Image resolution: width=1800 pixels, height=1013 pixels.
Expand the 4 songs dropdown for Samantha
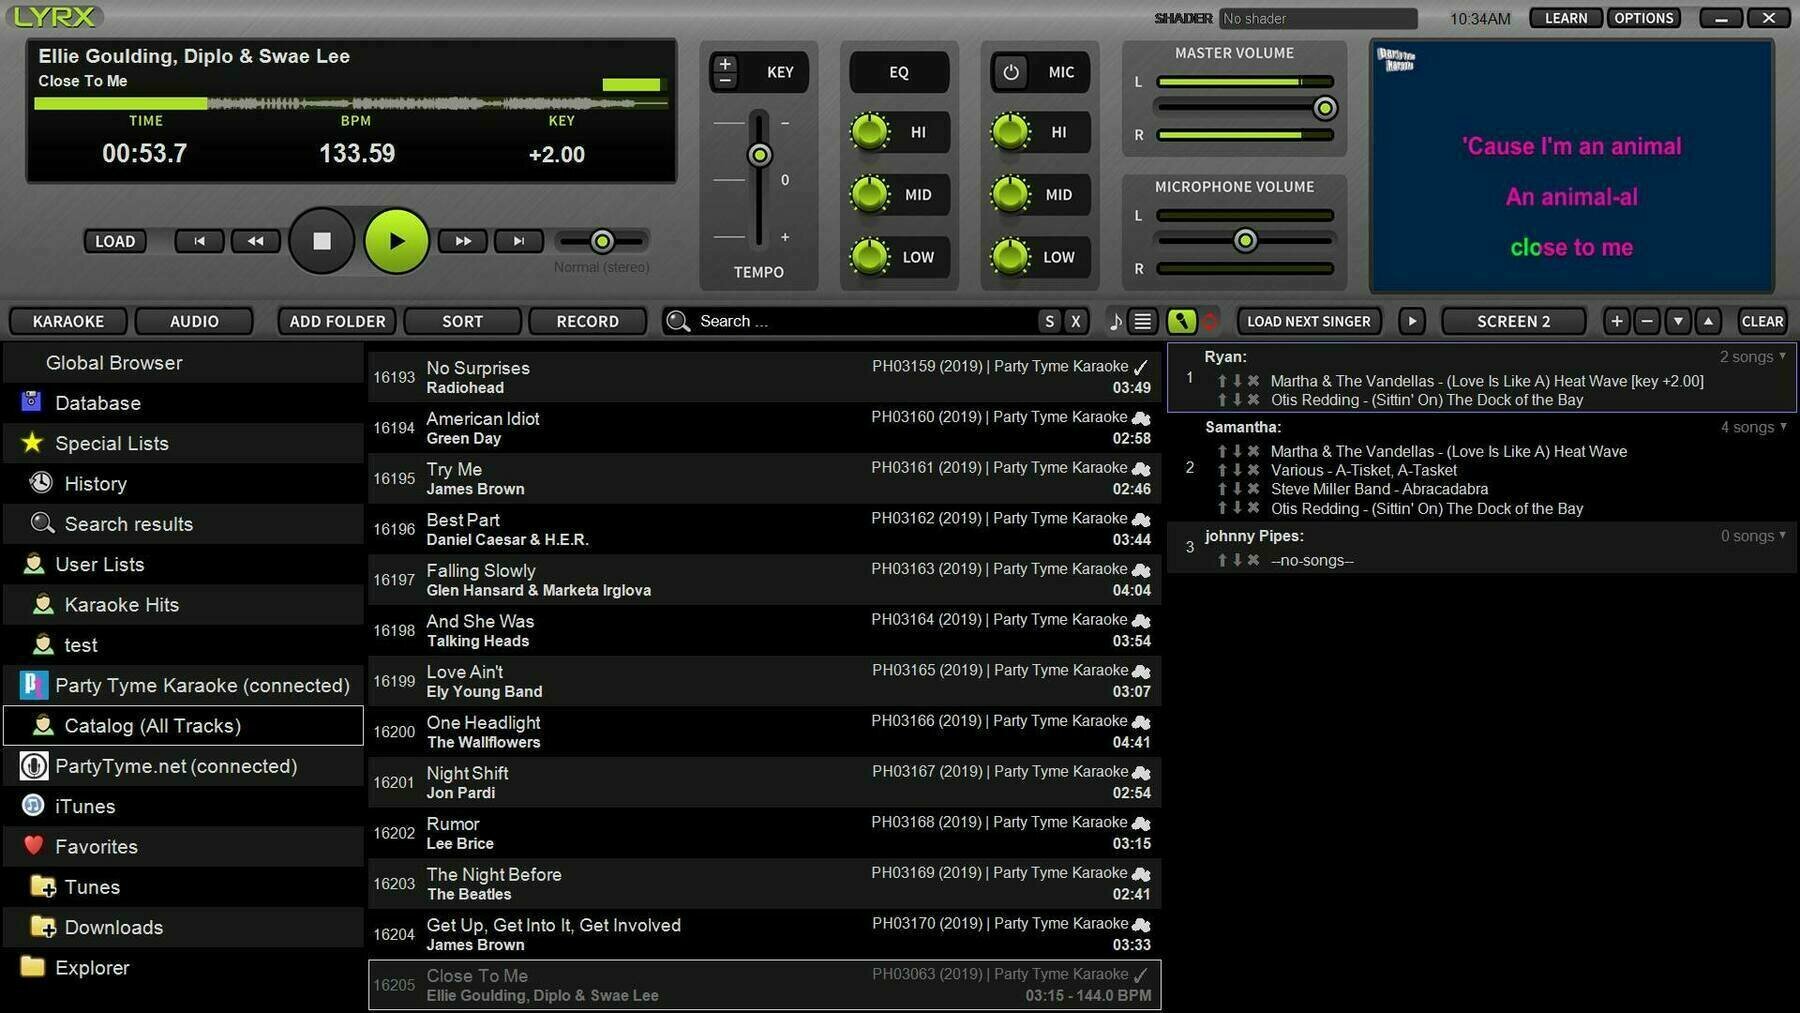tap(1751, 427)
